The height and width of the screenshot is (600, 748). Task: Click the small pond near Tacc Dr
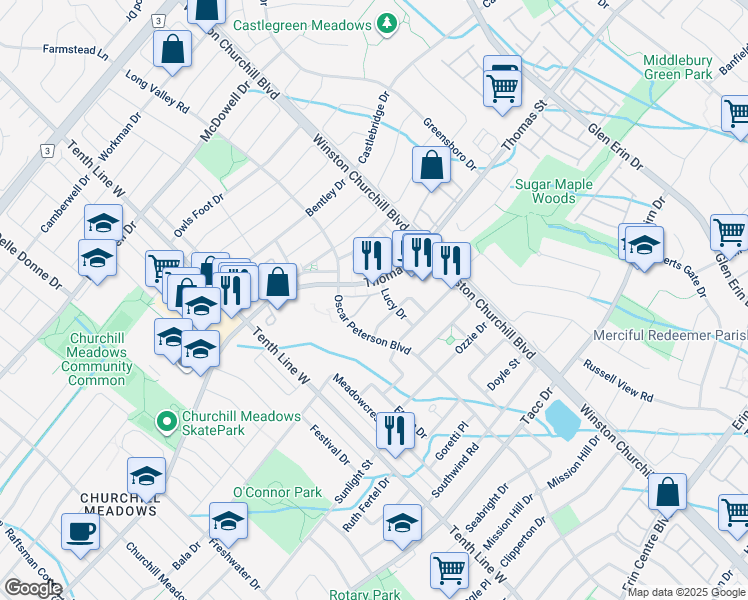563,420
